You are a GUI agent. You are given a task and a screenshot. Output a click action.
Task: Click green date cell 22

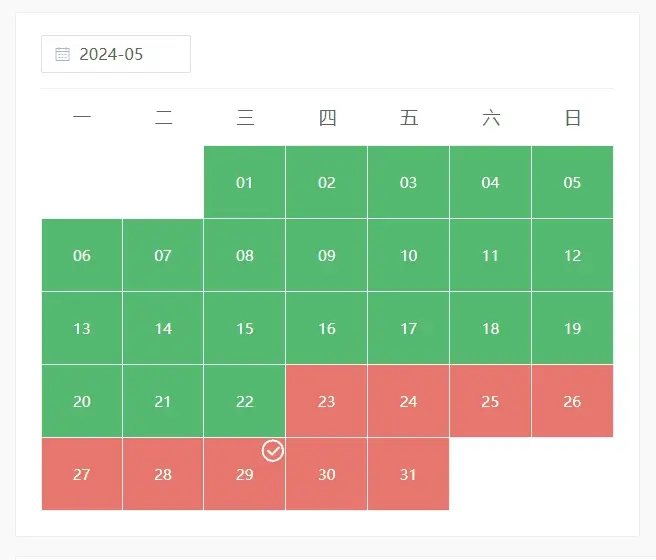pos(245,401)
